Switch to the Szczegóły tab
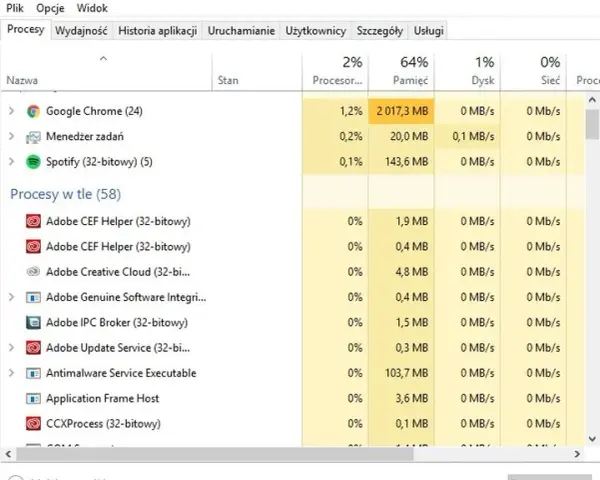The width and height of the screenshot is (600, 480). tap(380, 31)
